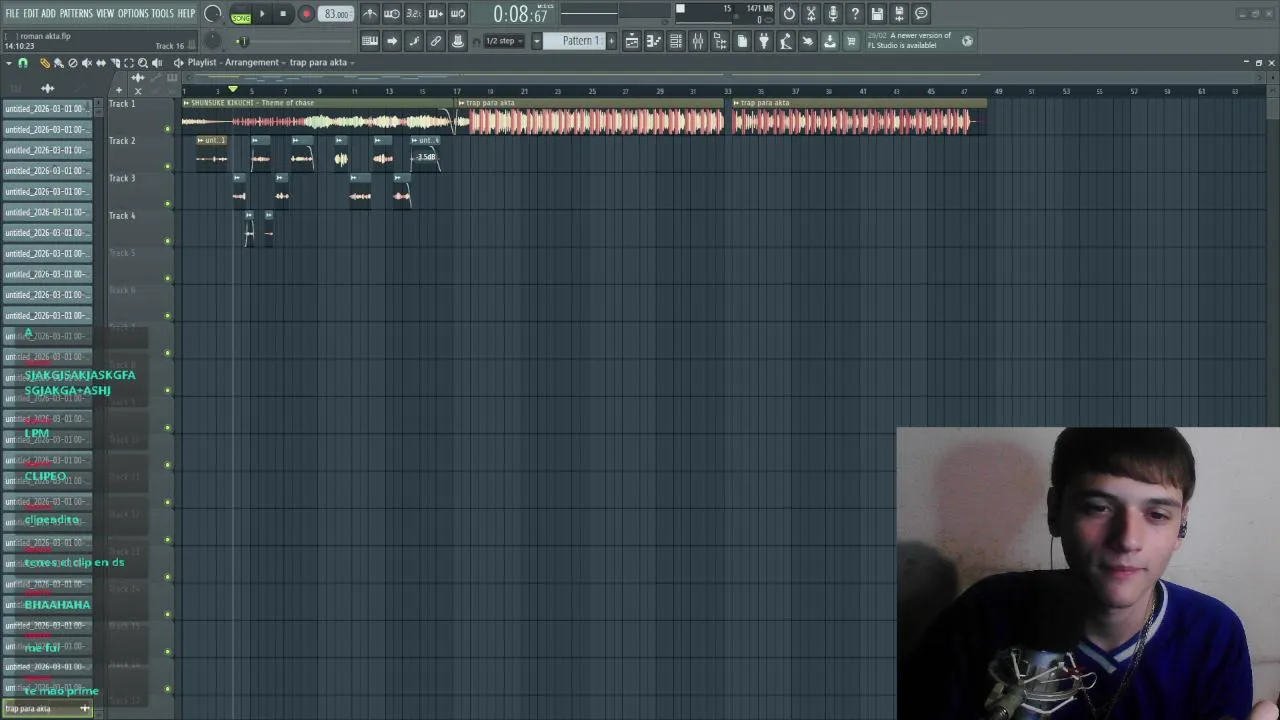Open the Piano roll view

[654, 41]
